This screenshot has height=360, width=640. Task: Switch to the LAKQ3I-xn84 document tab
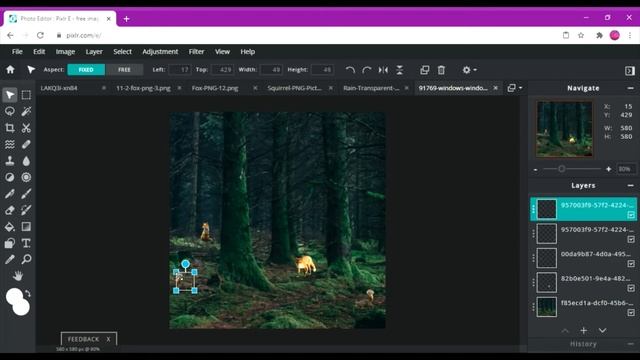coord(59,88)
